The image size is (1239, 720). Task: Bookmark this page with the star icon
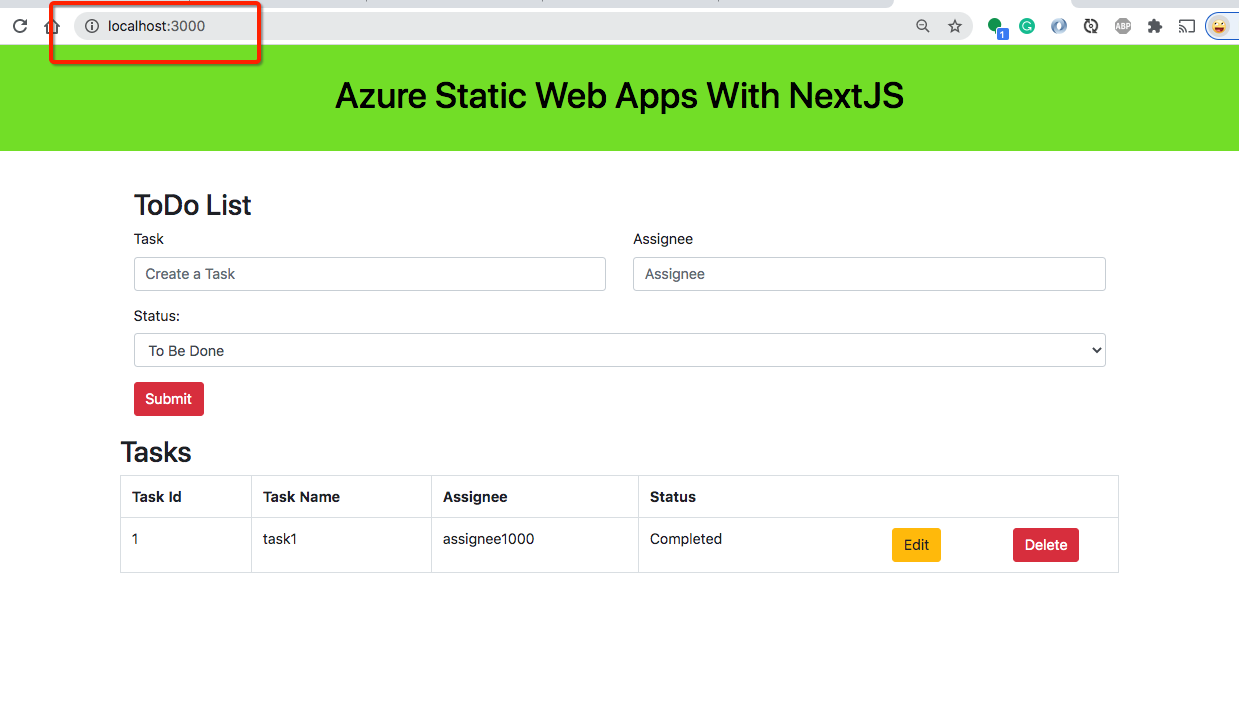click(955, 26)
